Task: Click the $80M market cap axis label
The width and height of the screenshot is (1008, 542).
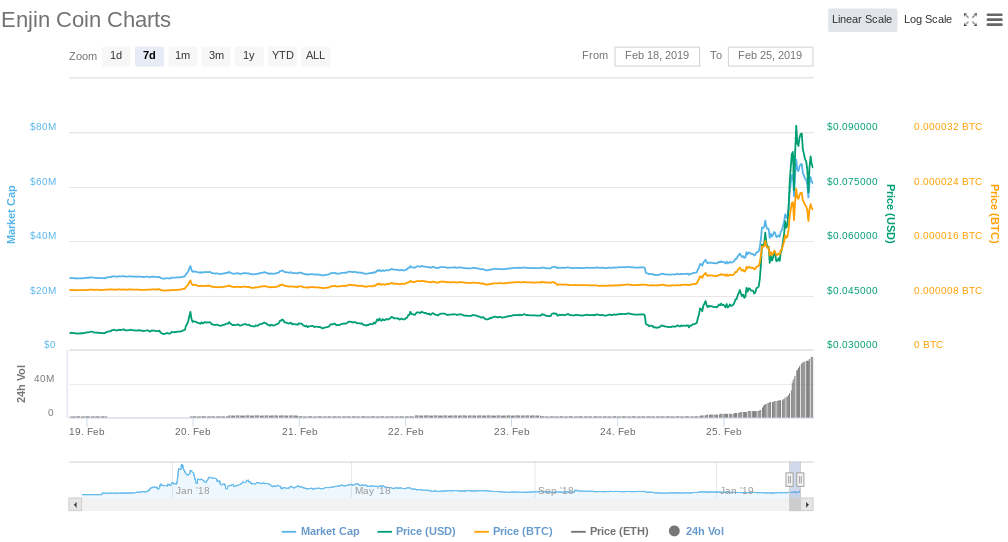Action: tap(43, 127)
